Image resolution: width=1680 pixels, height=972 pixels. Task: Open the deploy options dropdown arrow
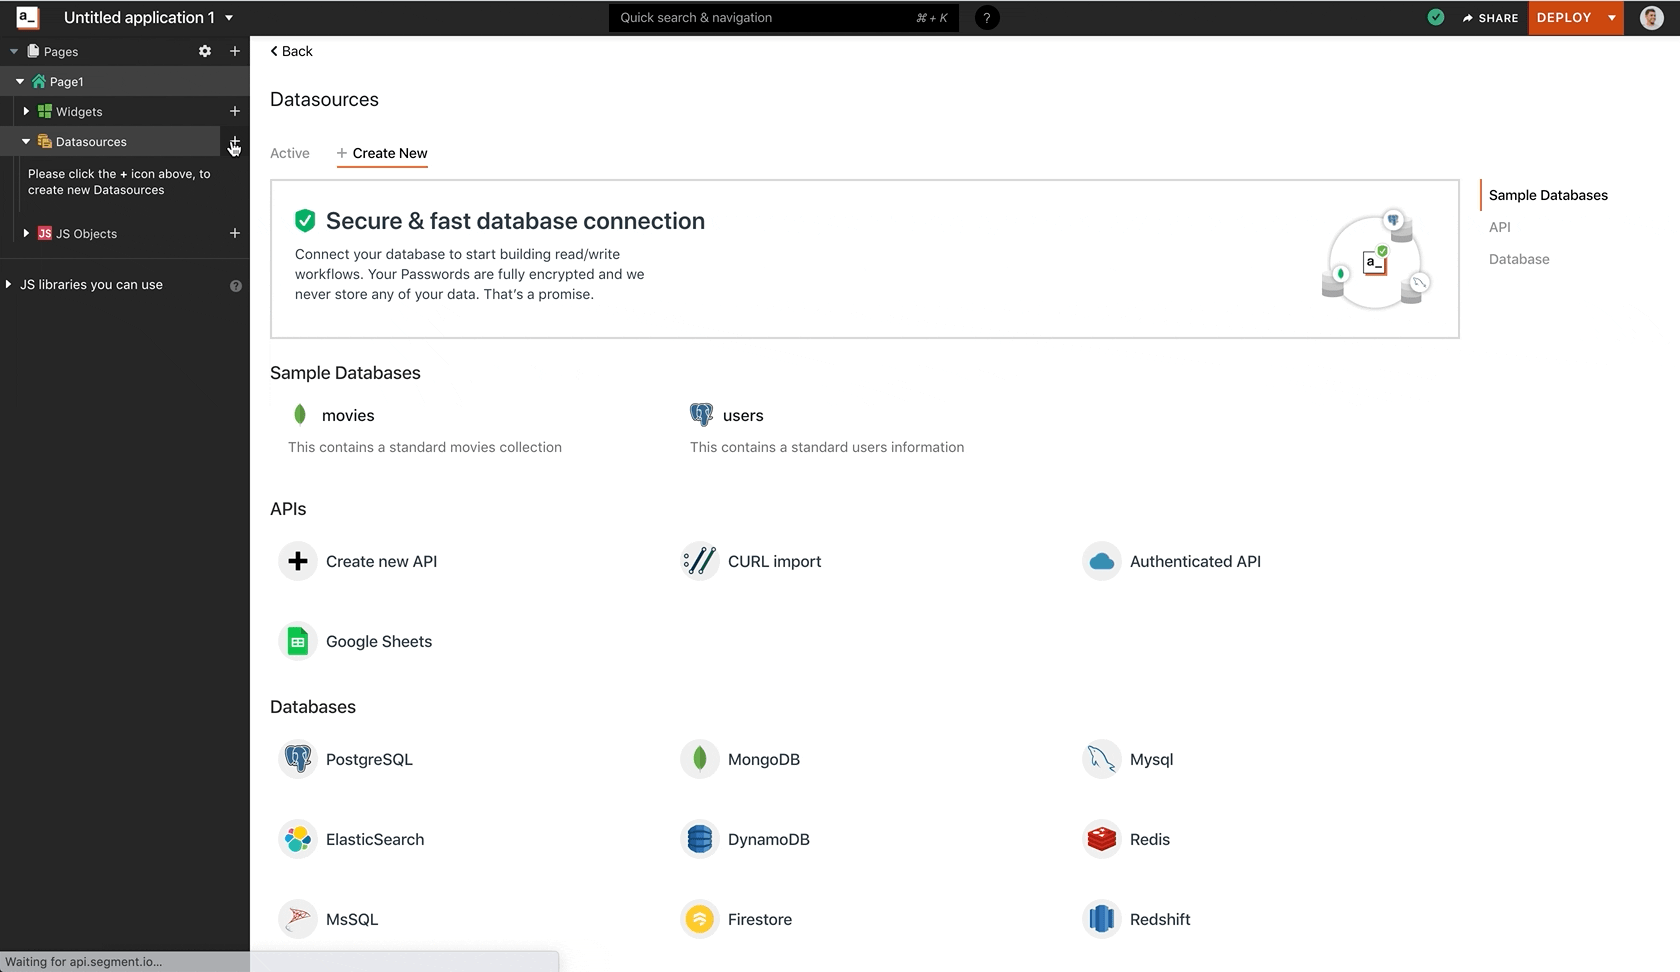pos(1612,18)
